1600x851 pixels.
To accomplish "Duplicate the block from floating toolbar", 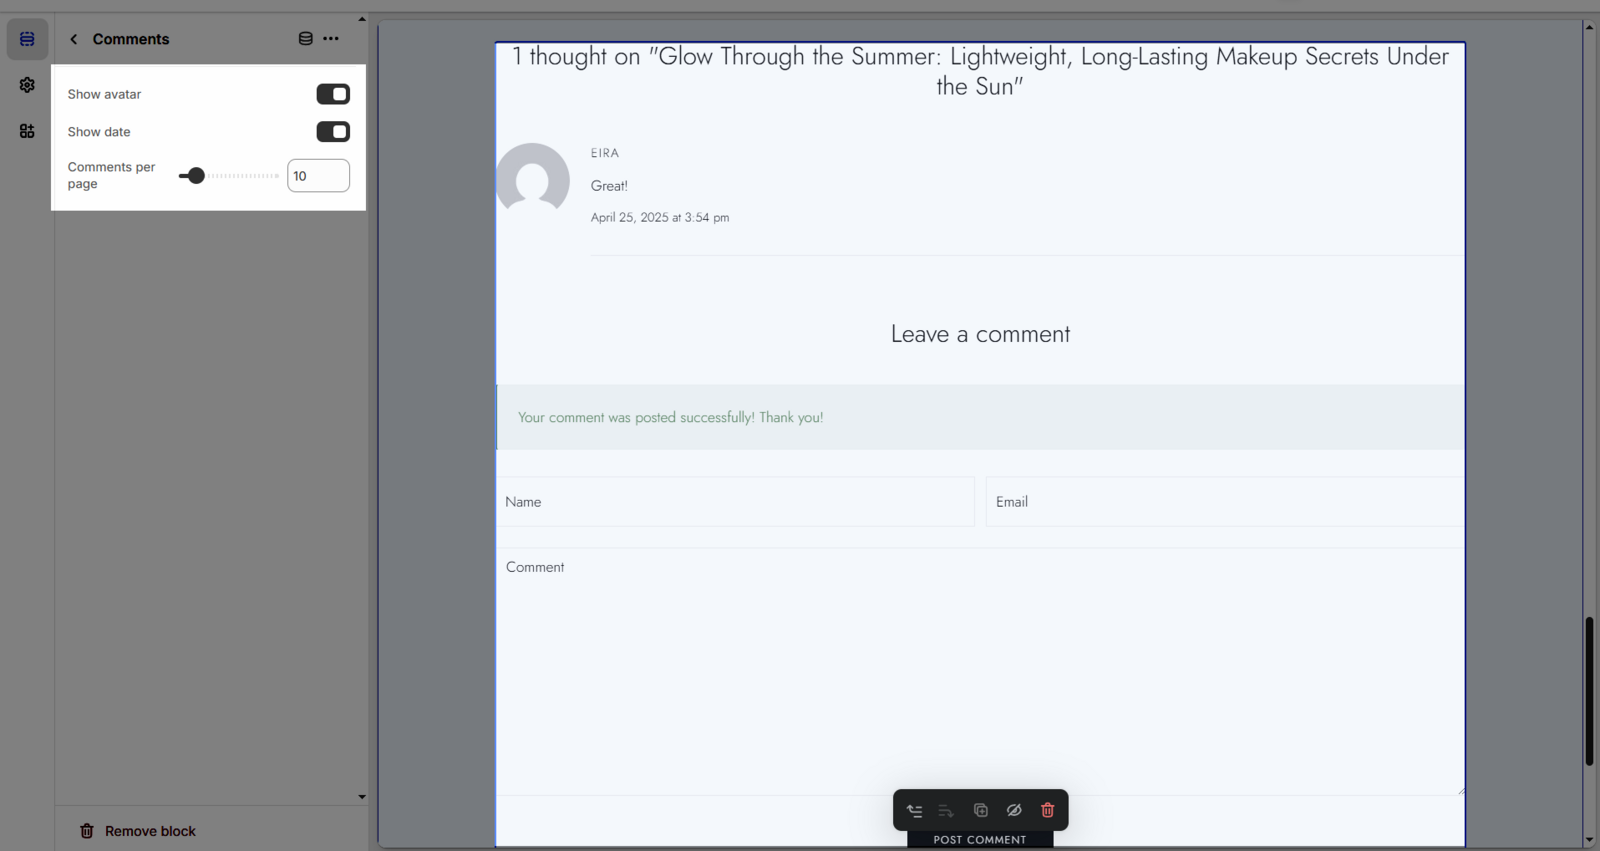I will tap(980, 811).
